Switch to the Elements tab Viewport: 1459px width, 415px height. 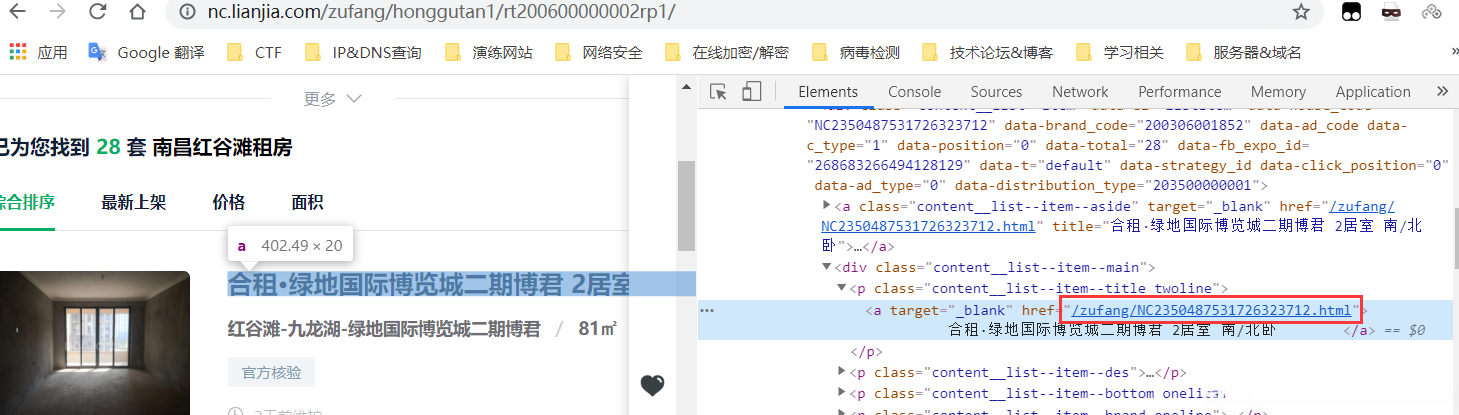point(828,92)
